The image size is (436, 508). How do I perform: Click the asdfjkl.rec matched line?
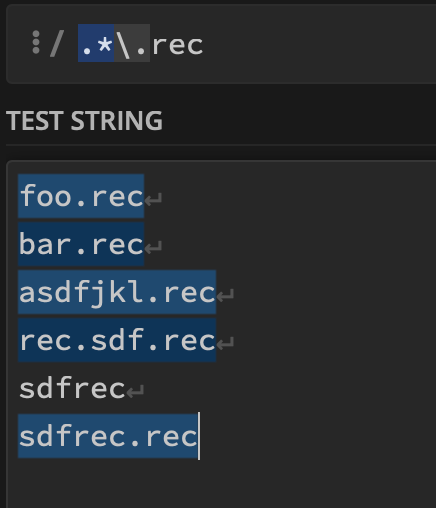117,292
